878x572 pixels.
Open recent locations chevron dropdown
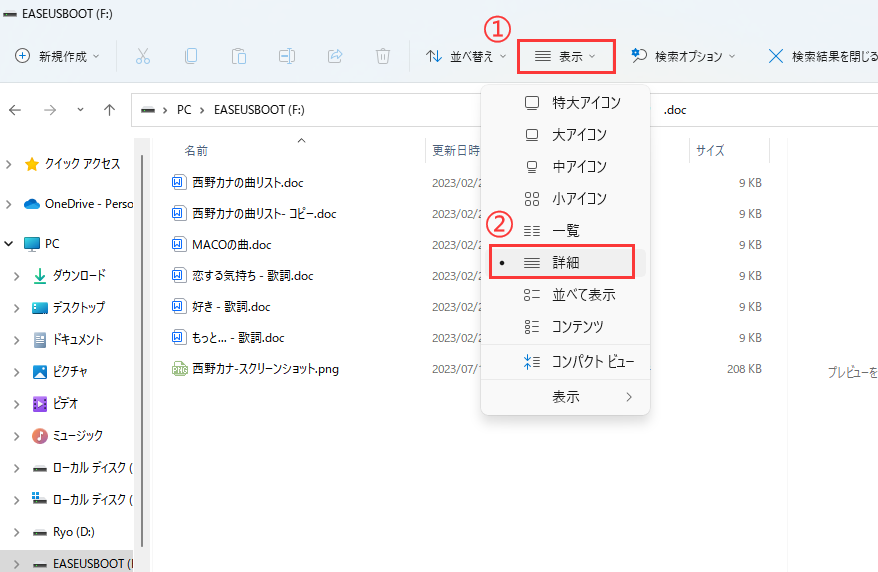tap(81, 110)
